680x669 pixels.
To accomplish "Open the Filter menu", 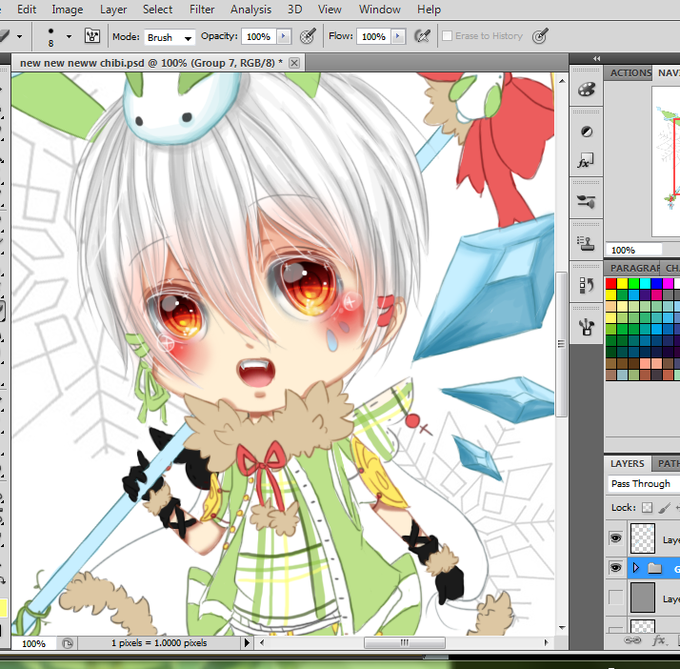I will point(202,10).
